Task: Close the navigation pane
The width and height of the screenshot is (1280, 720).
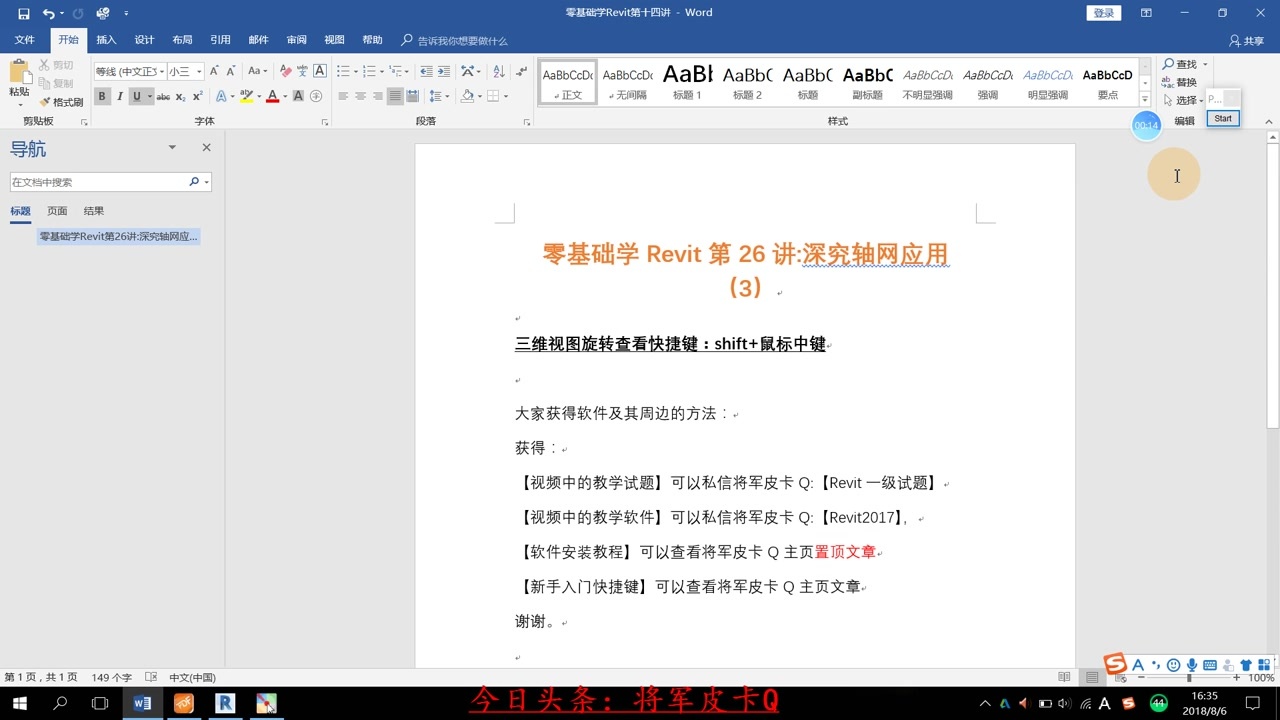Action: tap(206, 147)
